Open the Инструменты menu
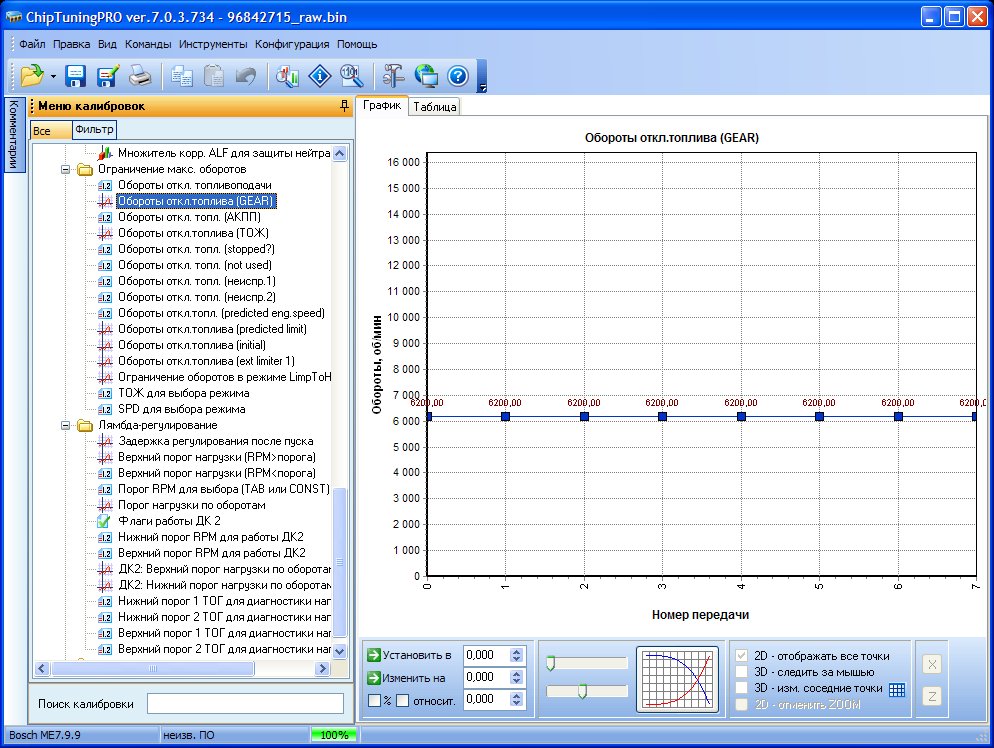This screenshot has width=994, height=748. (x=213, y=44)
